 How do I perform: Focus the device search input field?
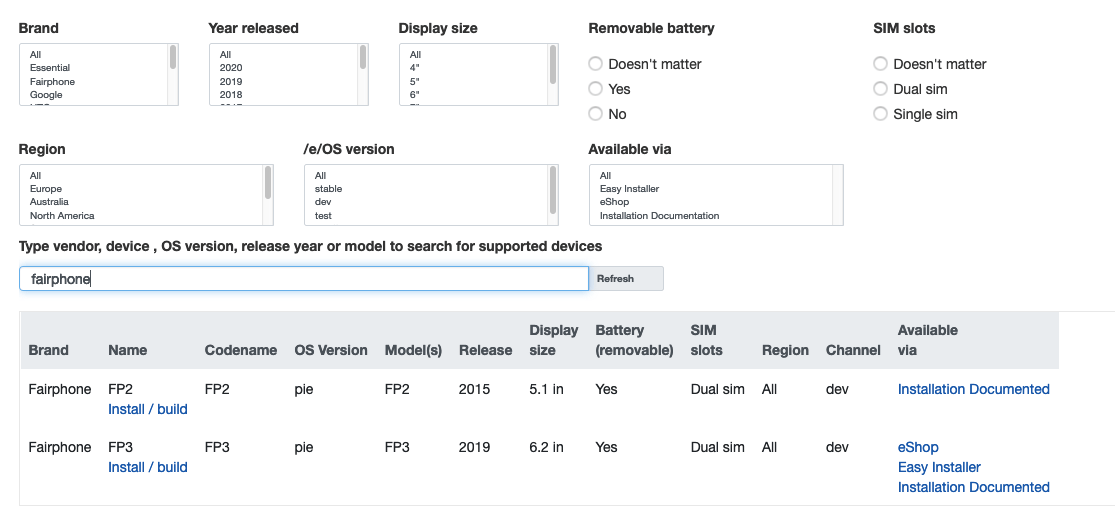click(304, 279)
